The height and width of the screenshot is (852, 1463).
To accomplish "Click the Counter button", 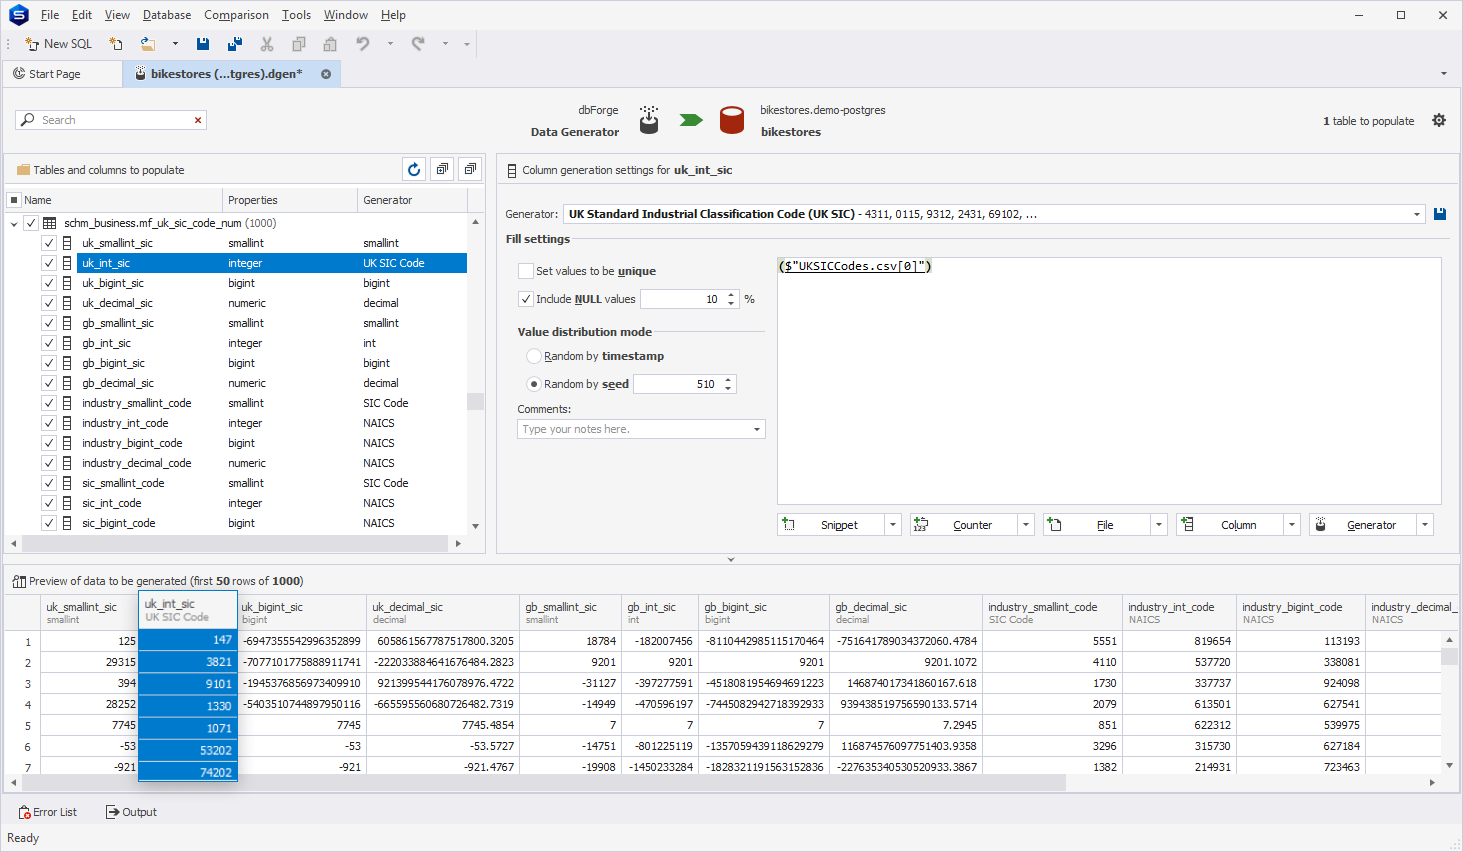I will click(x=964, y=525).
